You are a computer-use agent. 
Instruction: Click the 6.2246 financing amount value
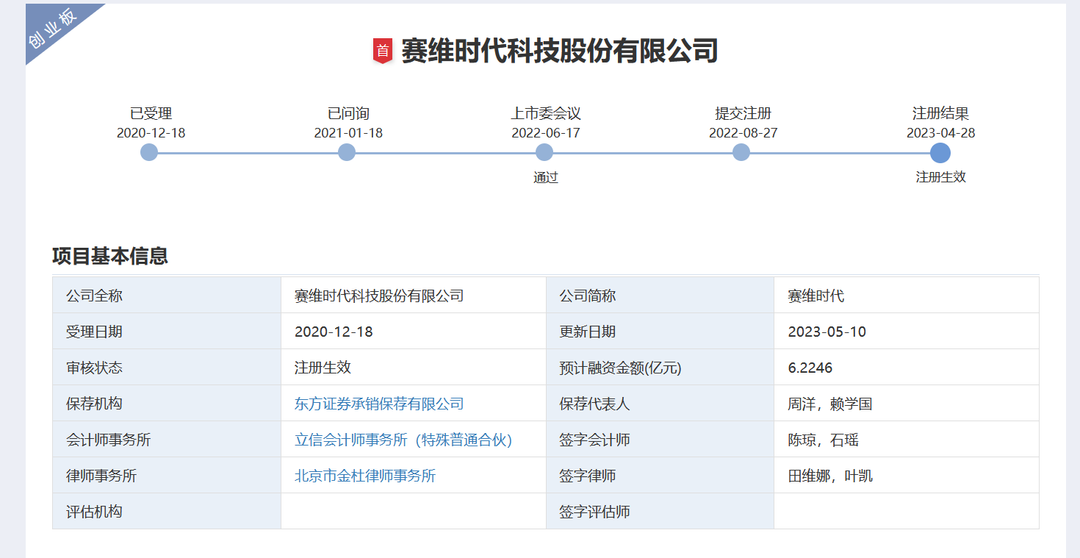(810, 368)
